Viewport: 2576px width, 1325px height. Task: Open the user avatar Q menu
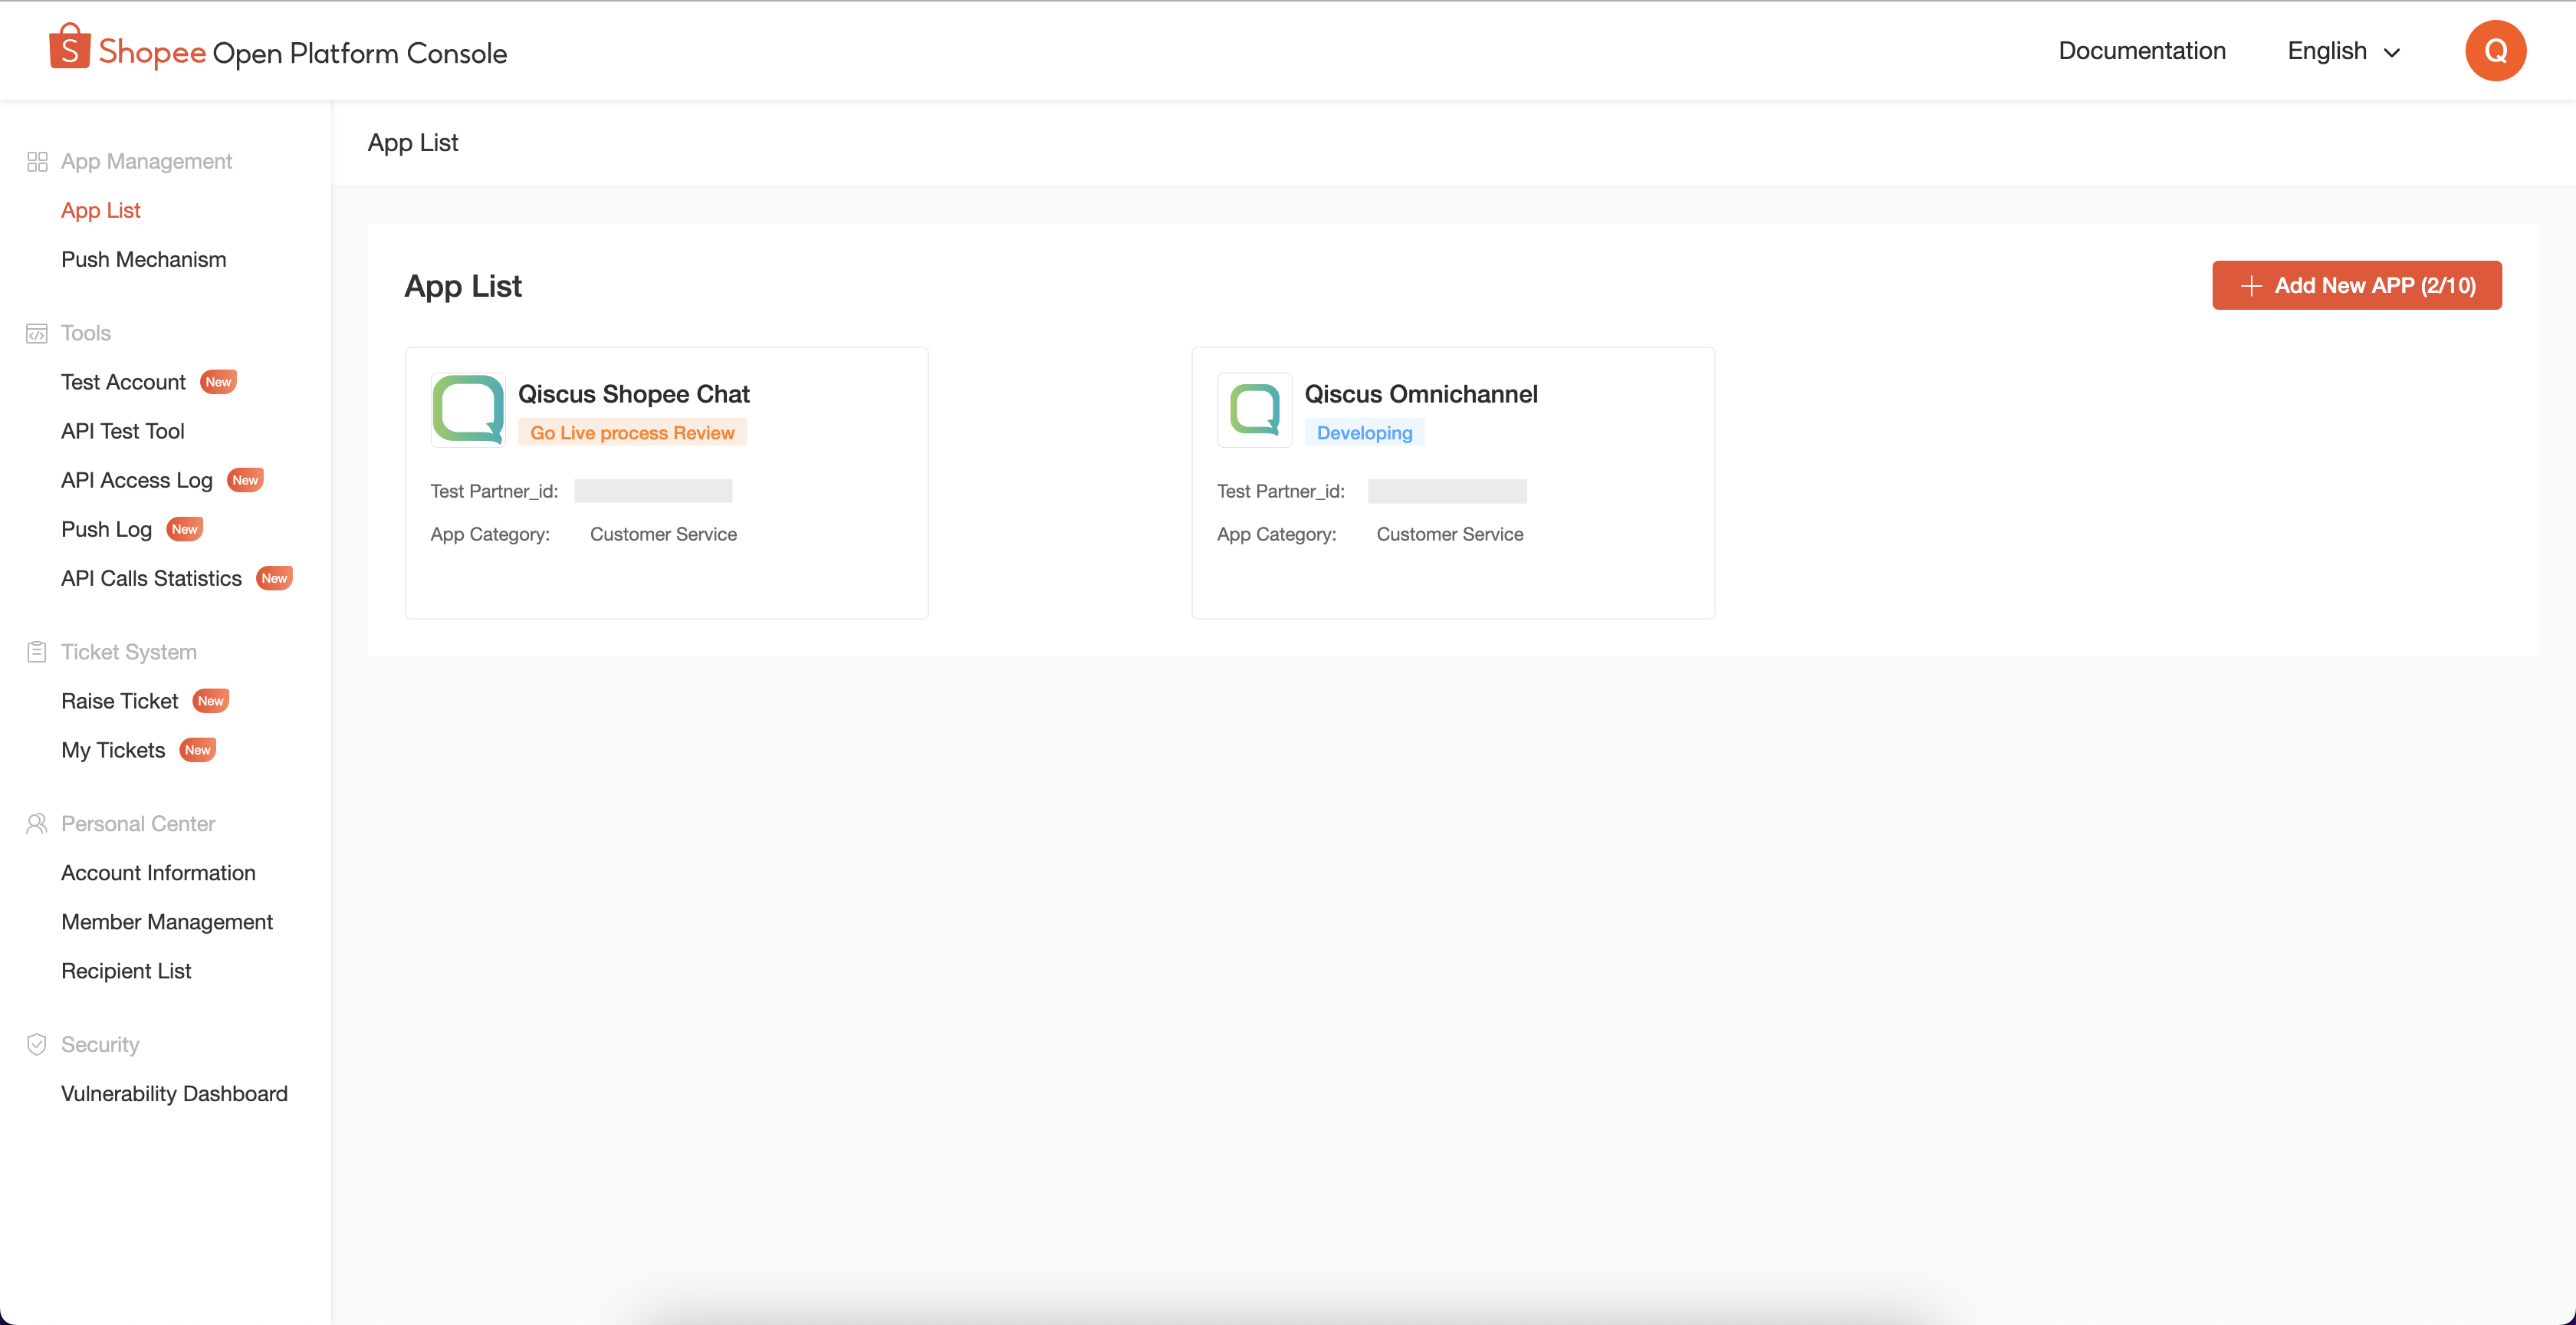pos(2495,51)
